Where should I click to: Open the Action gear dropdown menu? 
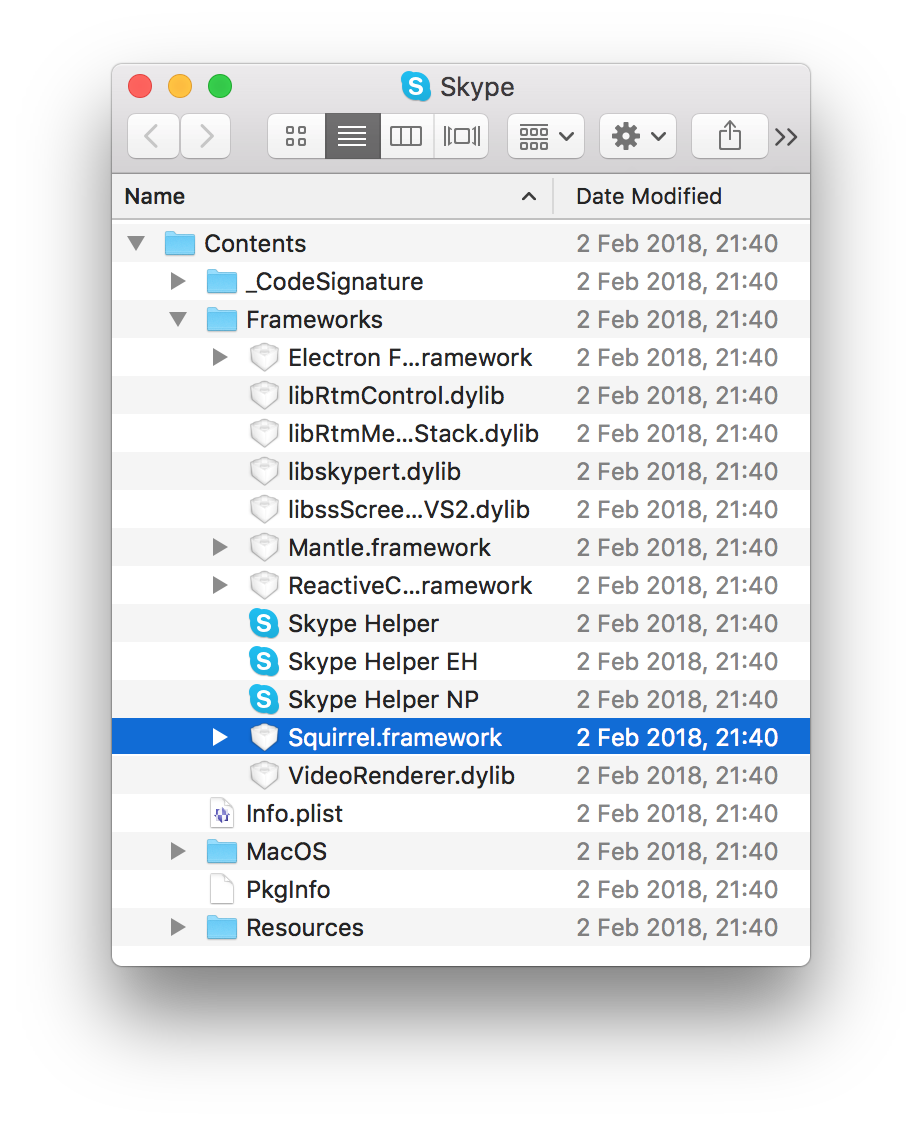tap(638, 136)
